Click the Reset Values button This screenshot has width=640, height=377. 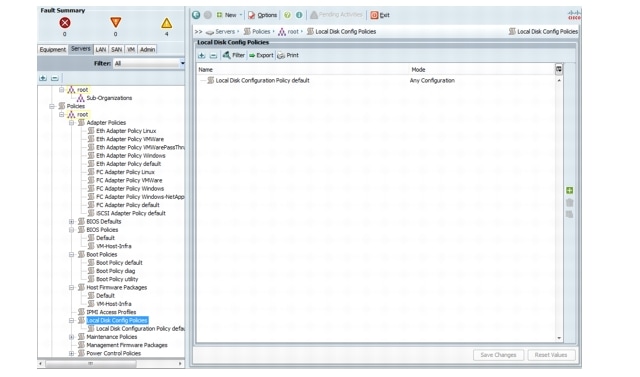[551, 355]
